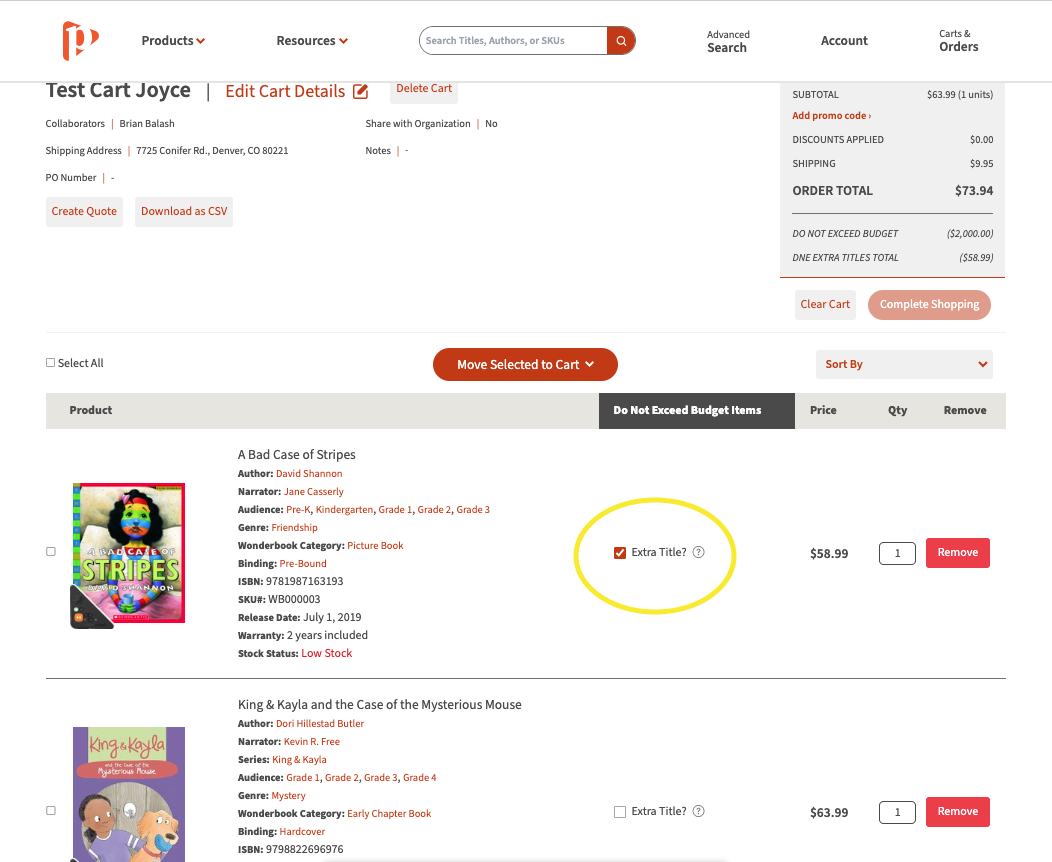Click the Complete Shopping button
This screenshot has height=862, width=1052.
click(x=929, y=305)
